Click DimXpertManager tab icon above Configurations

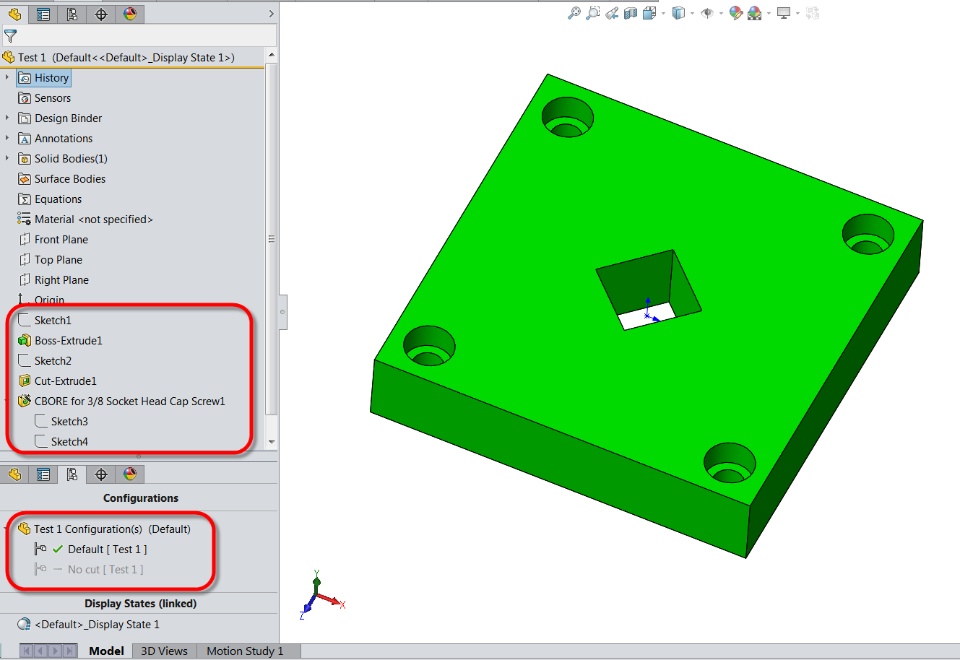[x=101, y=474]
